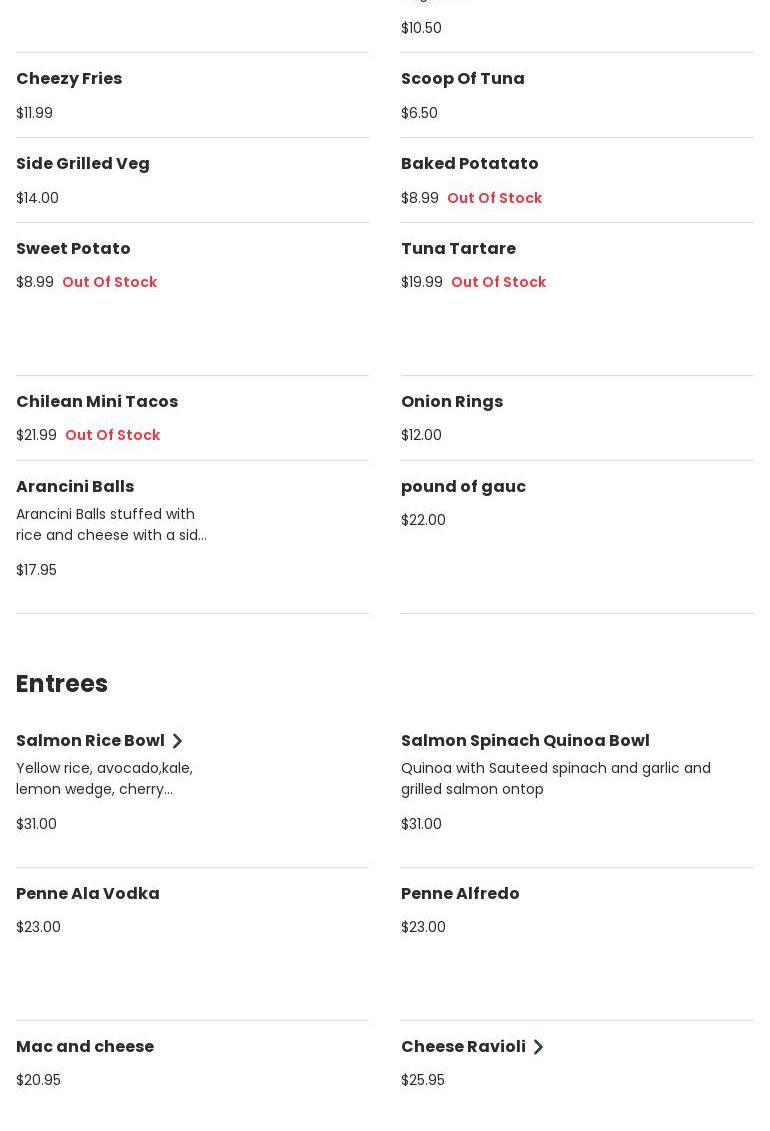Choose Chilean Mini Tacos item
The width and height of the screenshot is (770, 1131).
[97, 402]
